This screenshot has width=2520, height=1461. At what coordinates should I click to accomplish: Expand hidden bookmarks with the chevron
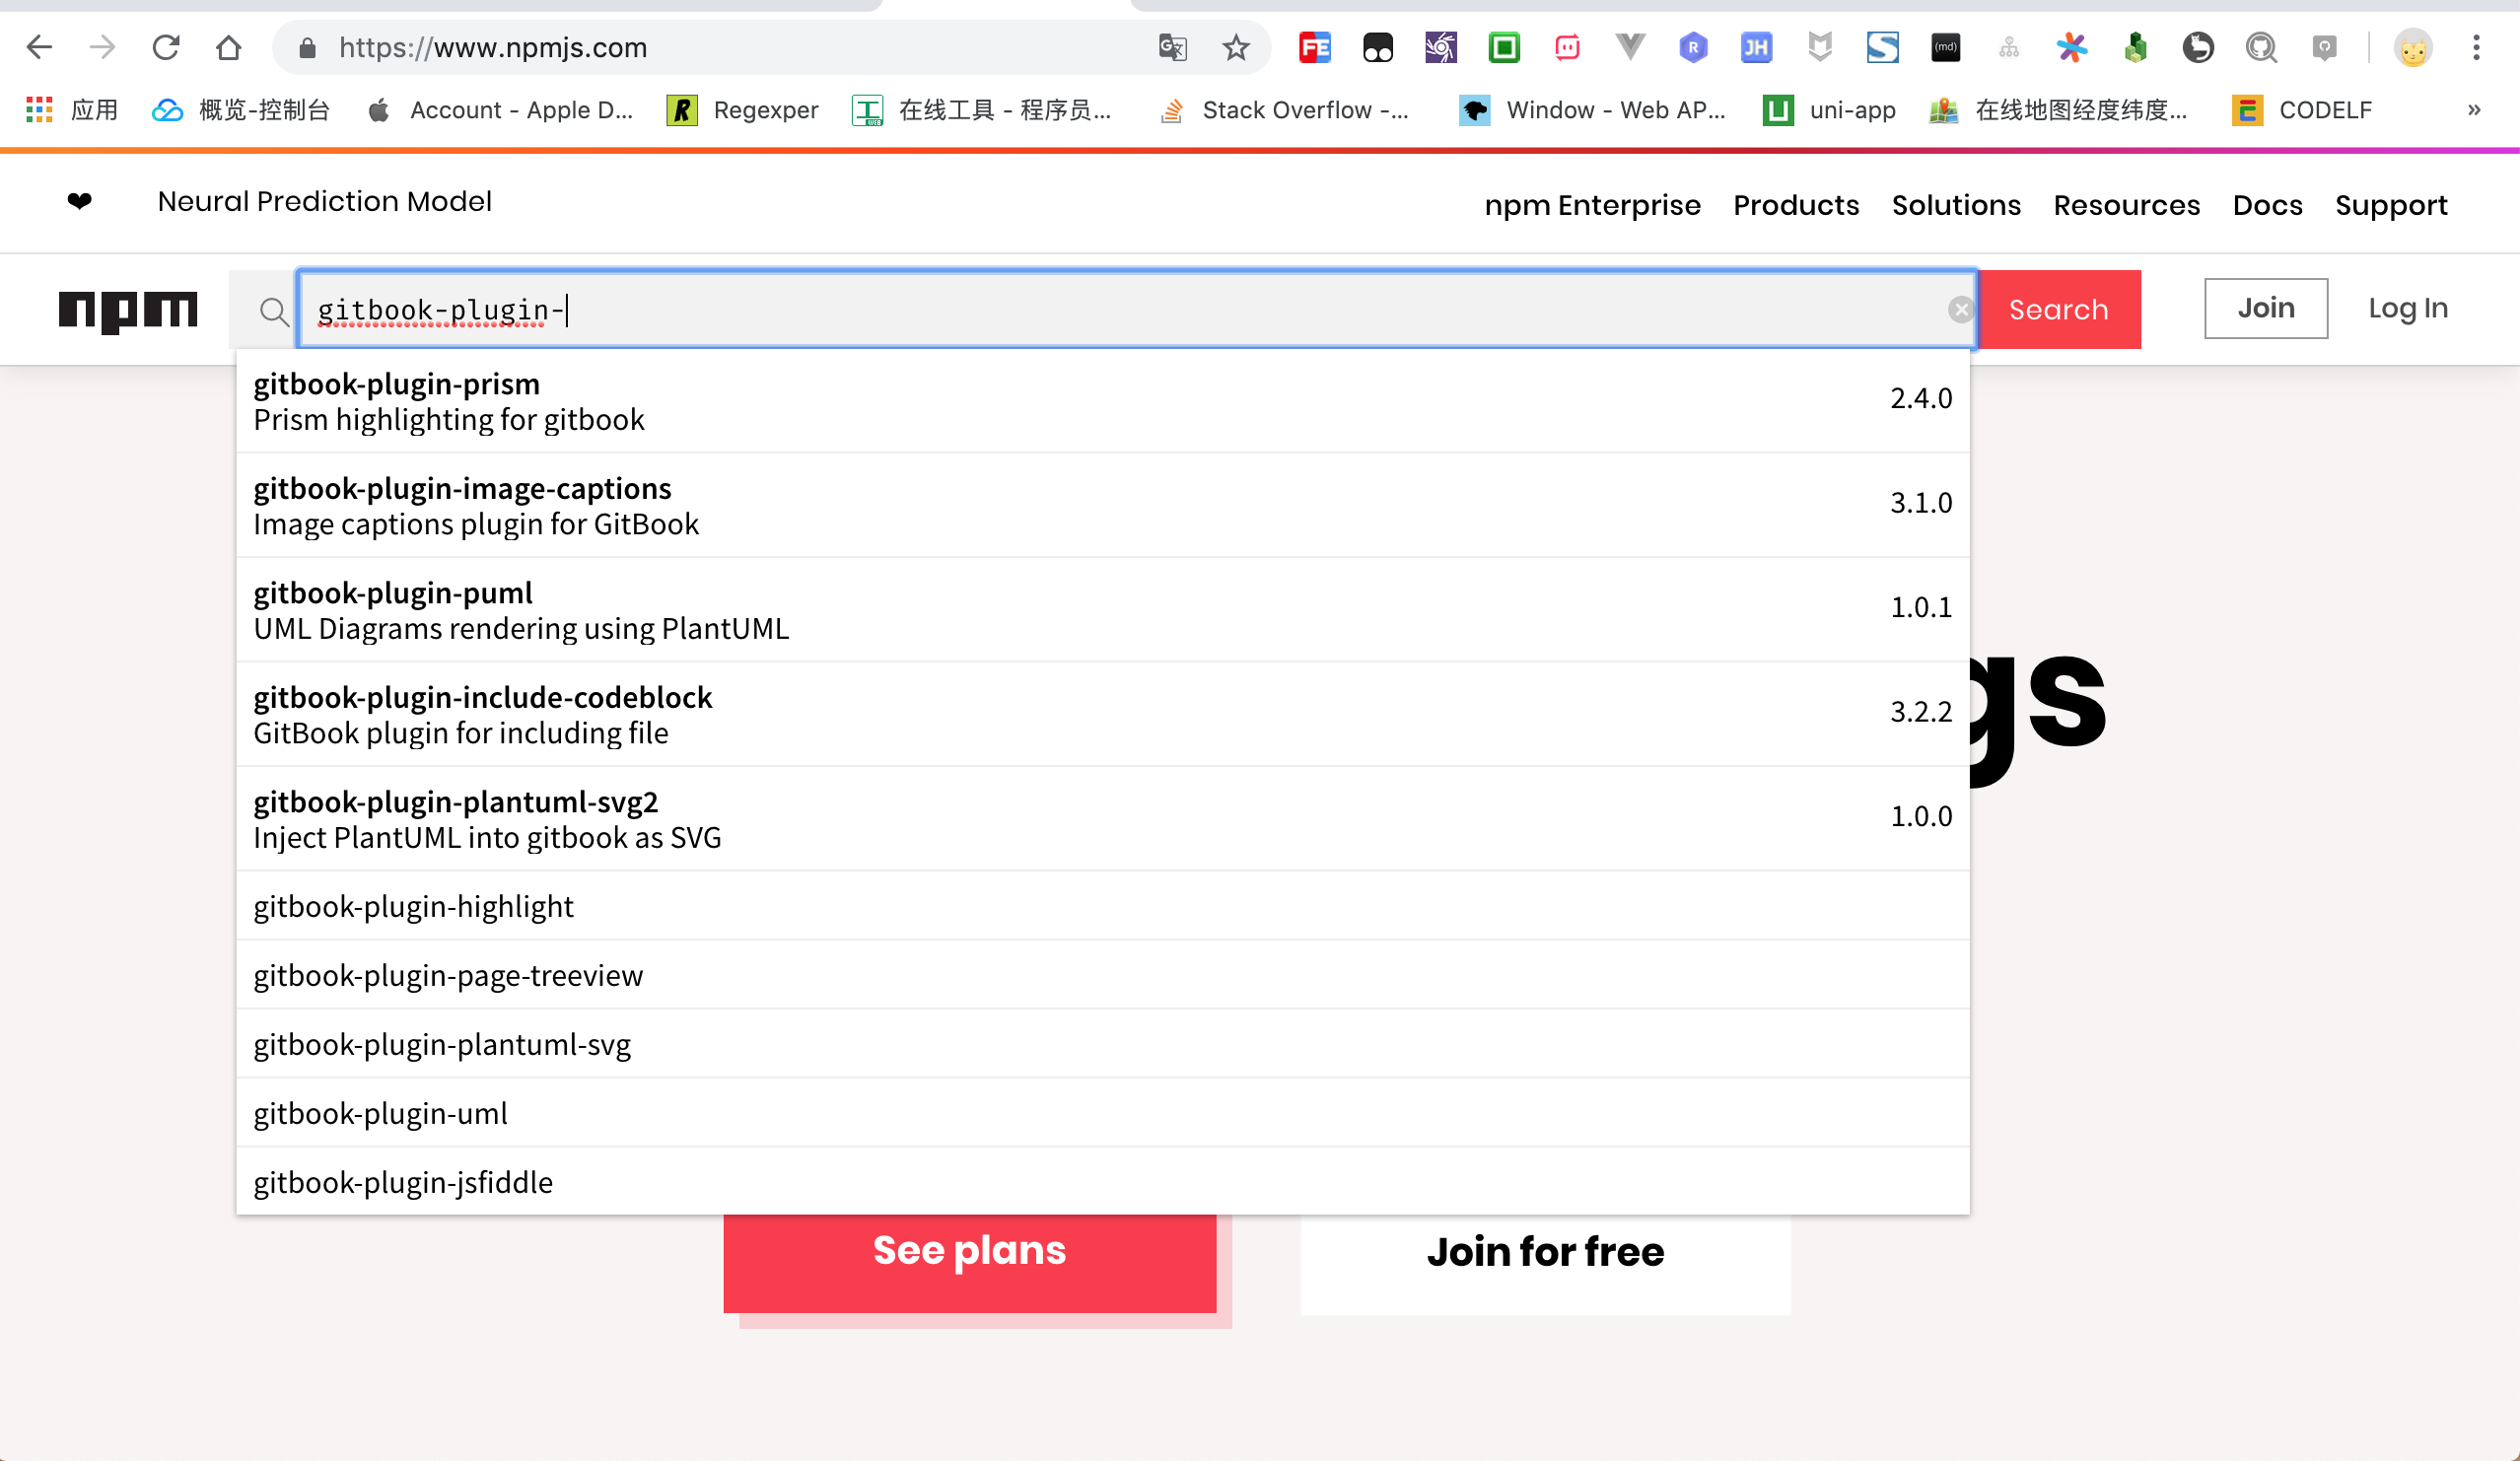pos(2474,110)
